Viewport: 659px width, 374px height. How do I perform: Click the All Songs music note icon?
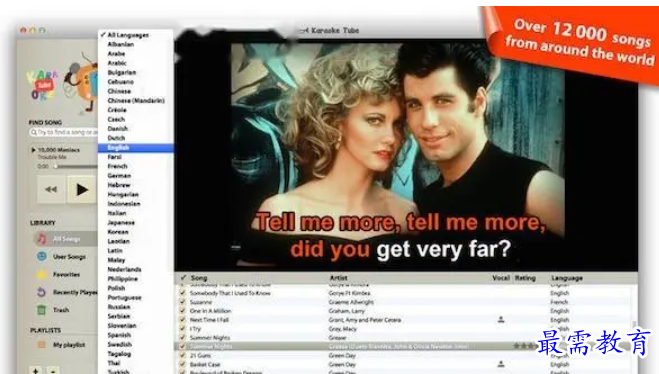(x=41, y=239)
